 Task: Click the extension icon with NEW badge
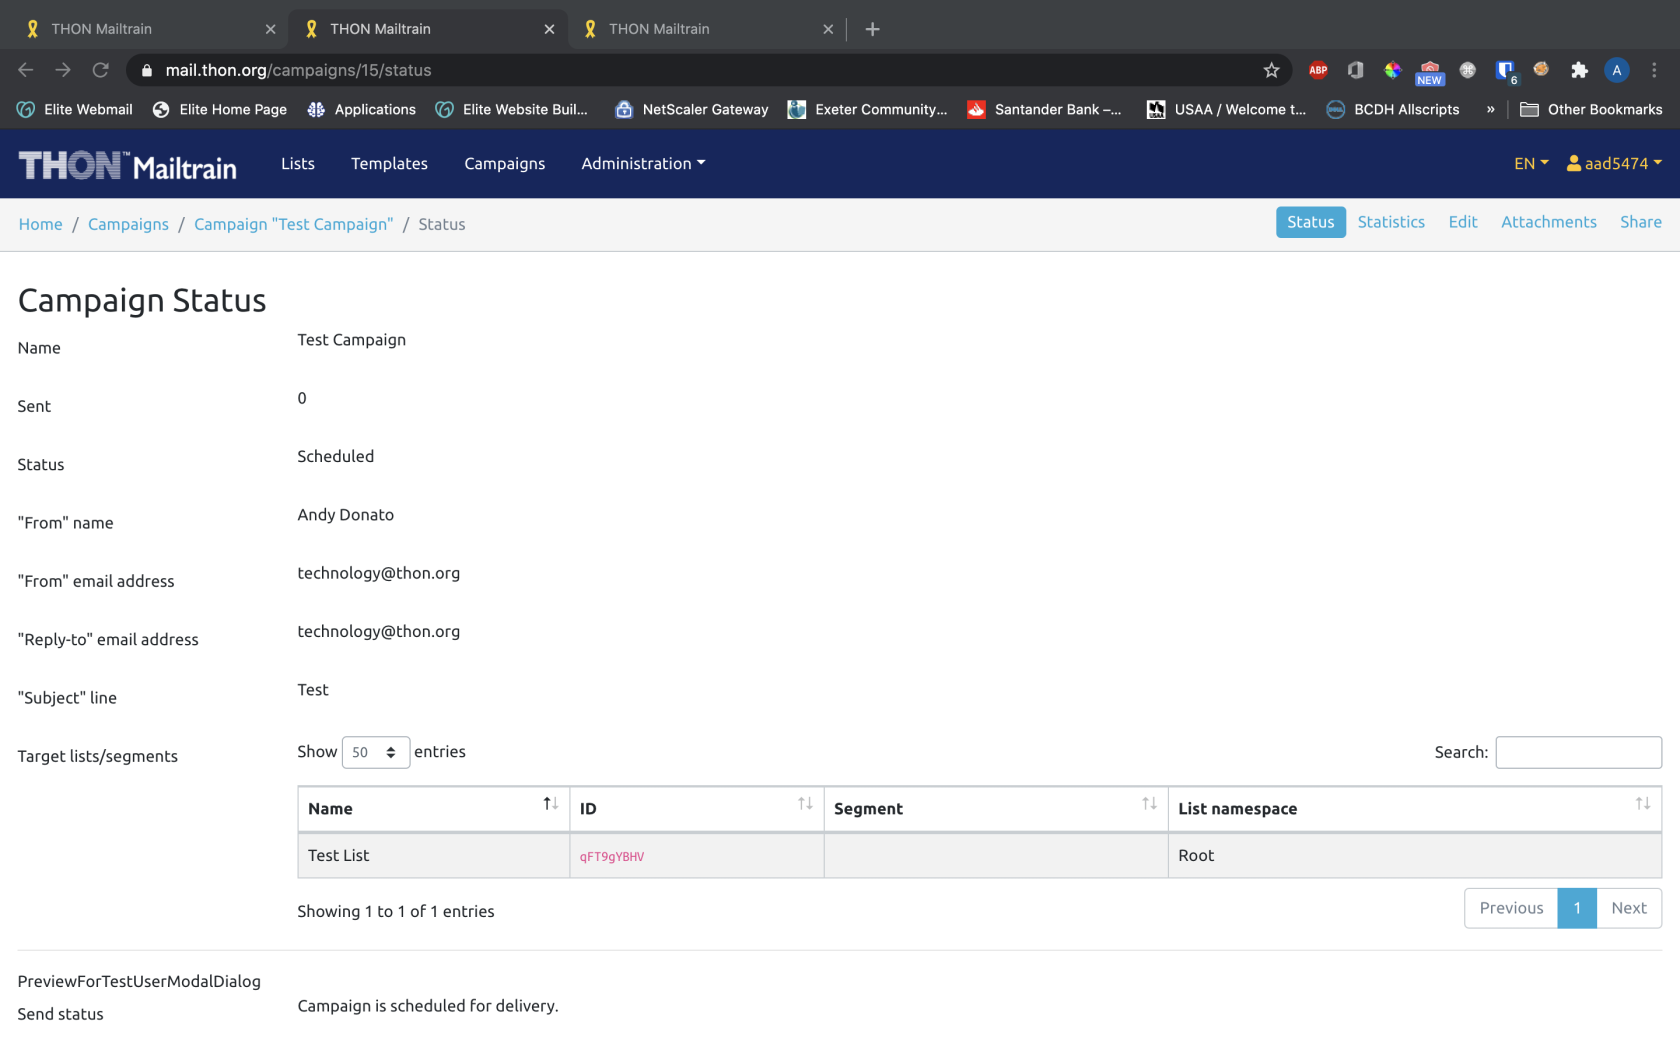point(1430,72)
